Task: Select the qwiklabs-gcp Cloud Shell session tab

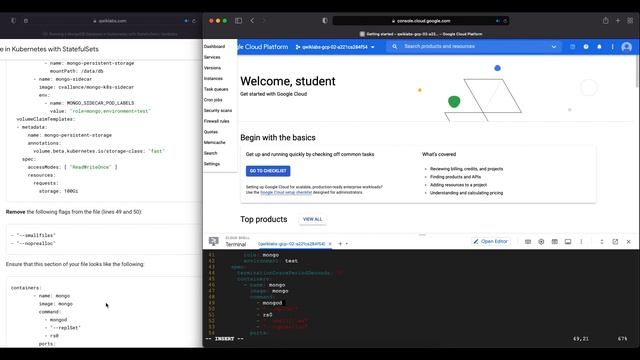Action: click(x=291, y=244)
